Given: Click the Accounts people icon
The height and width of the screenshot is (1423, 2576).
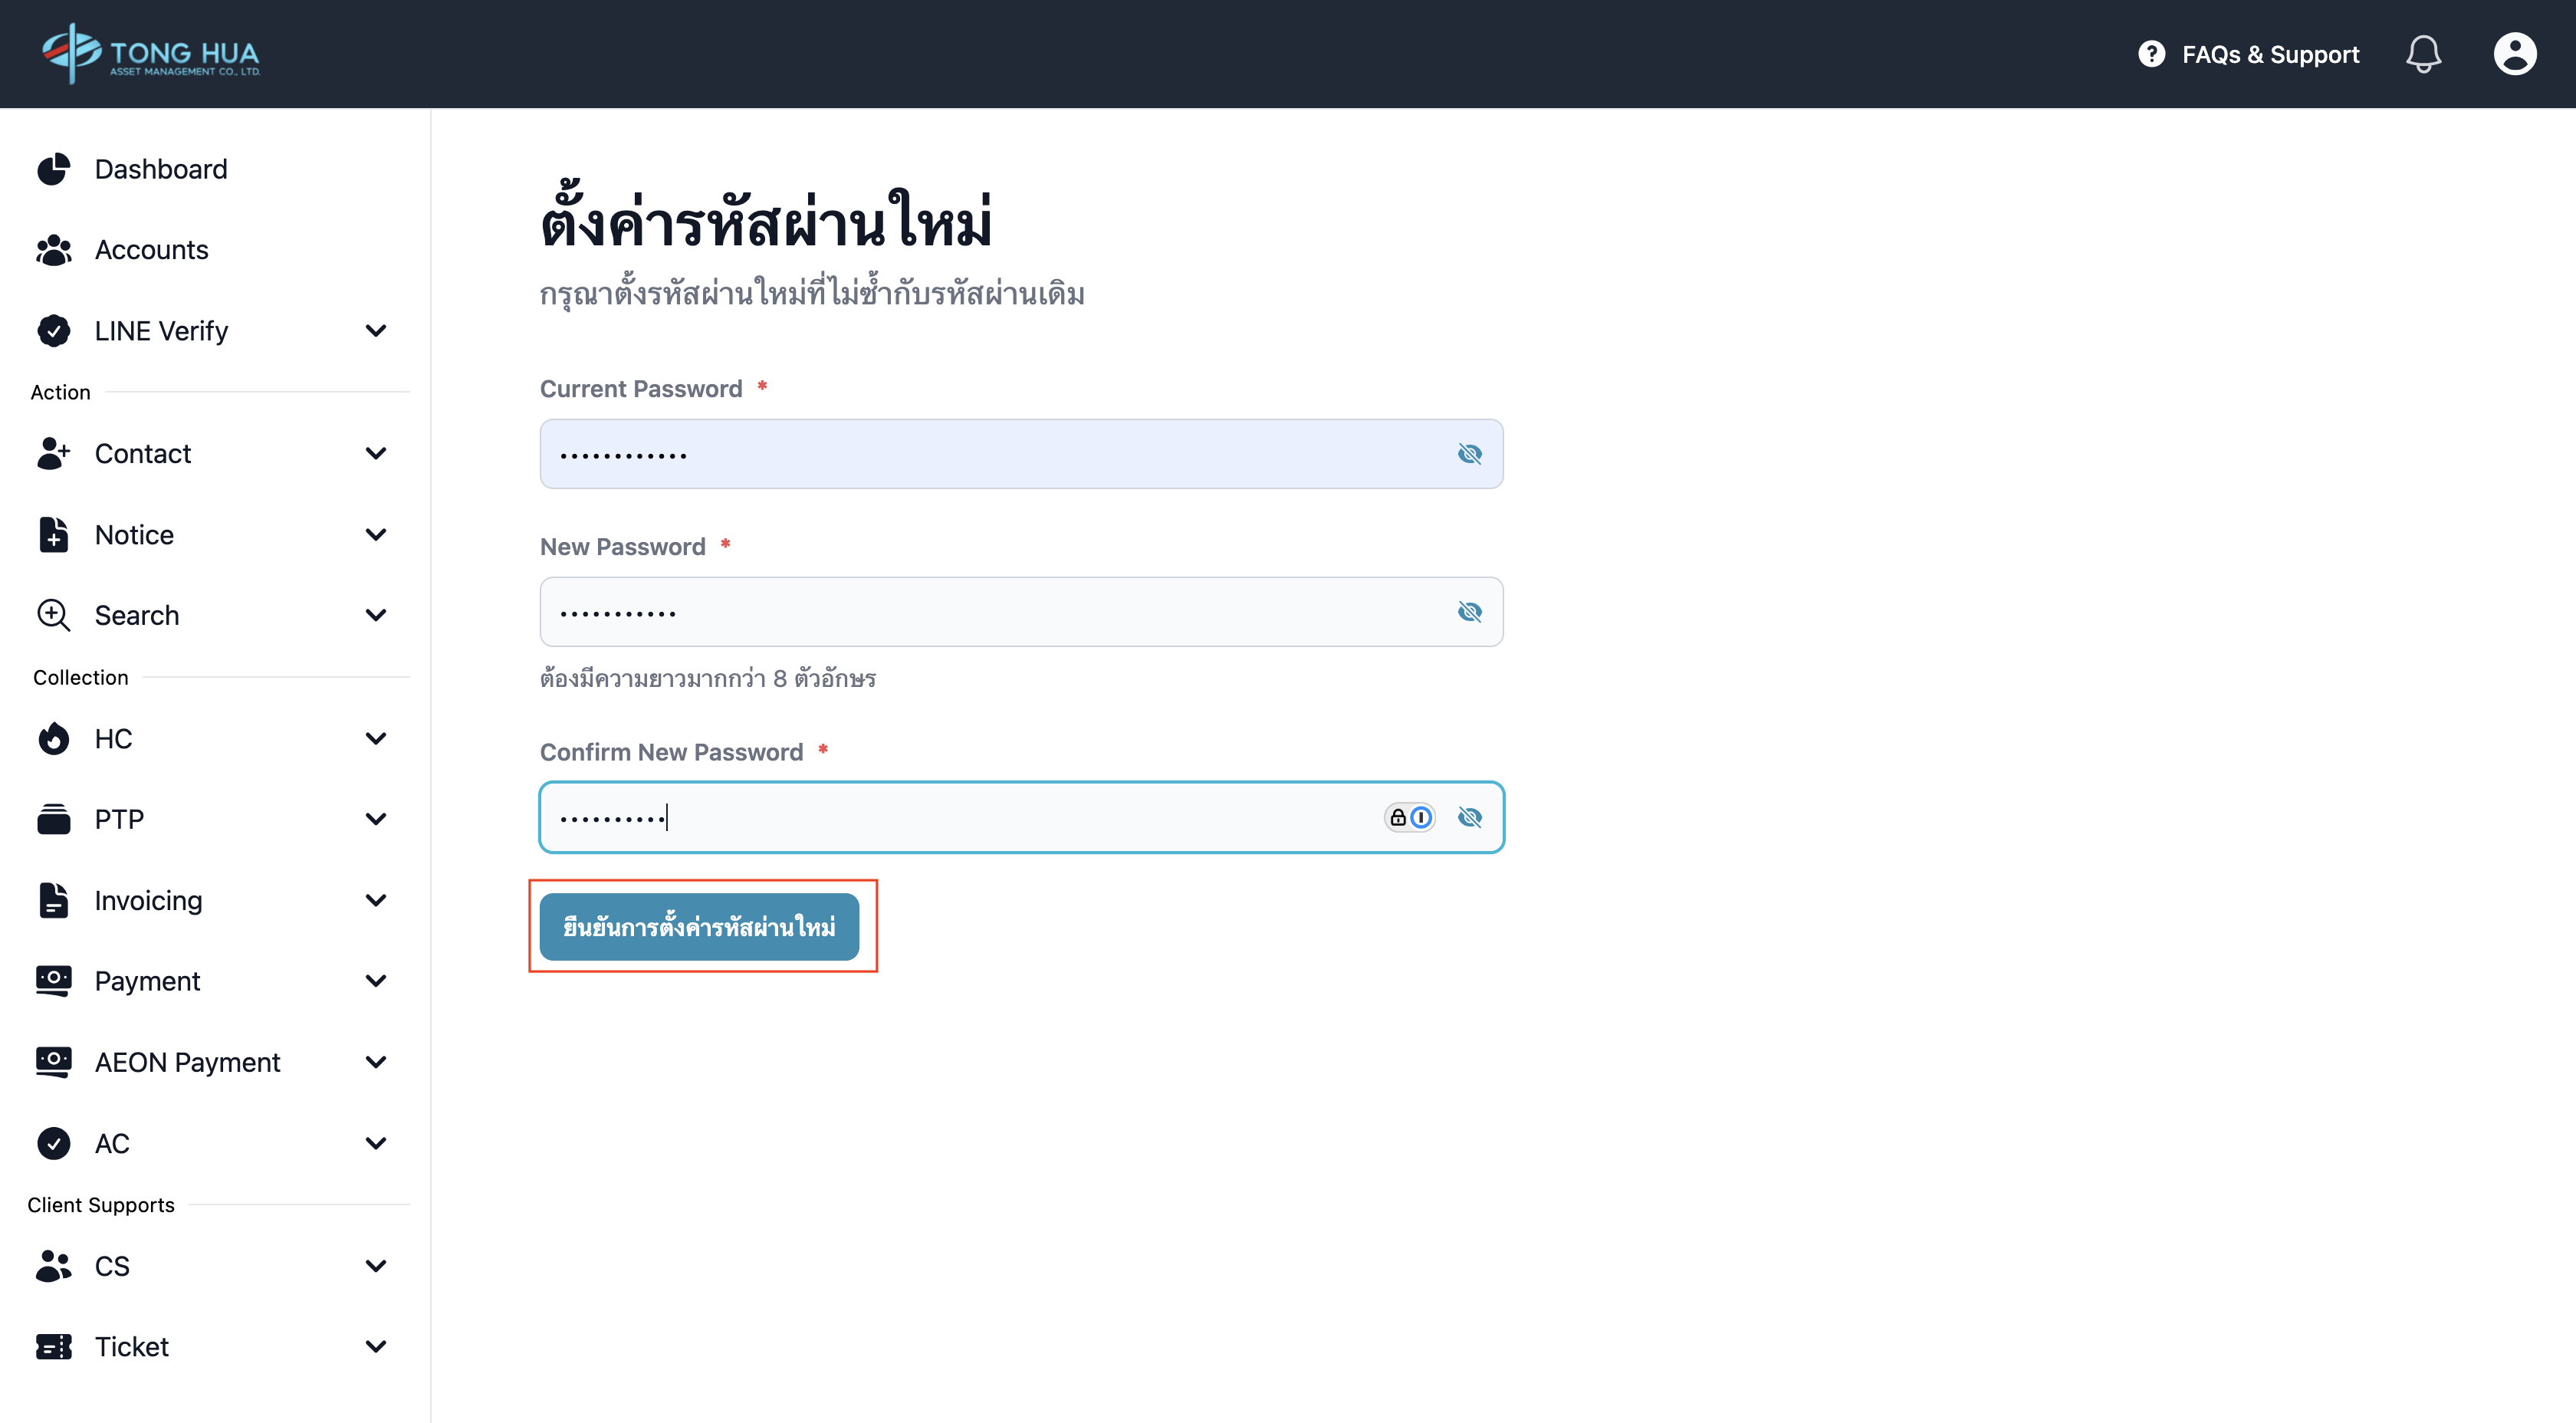Looking at the screenshot, I should (x=54, y=250).
